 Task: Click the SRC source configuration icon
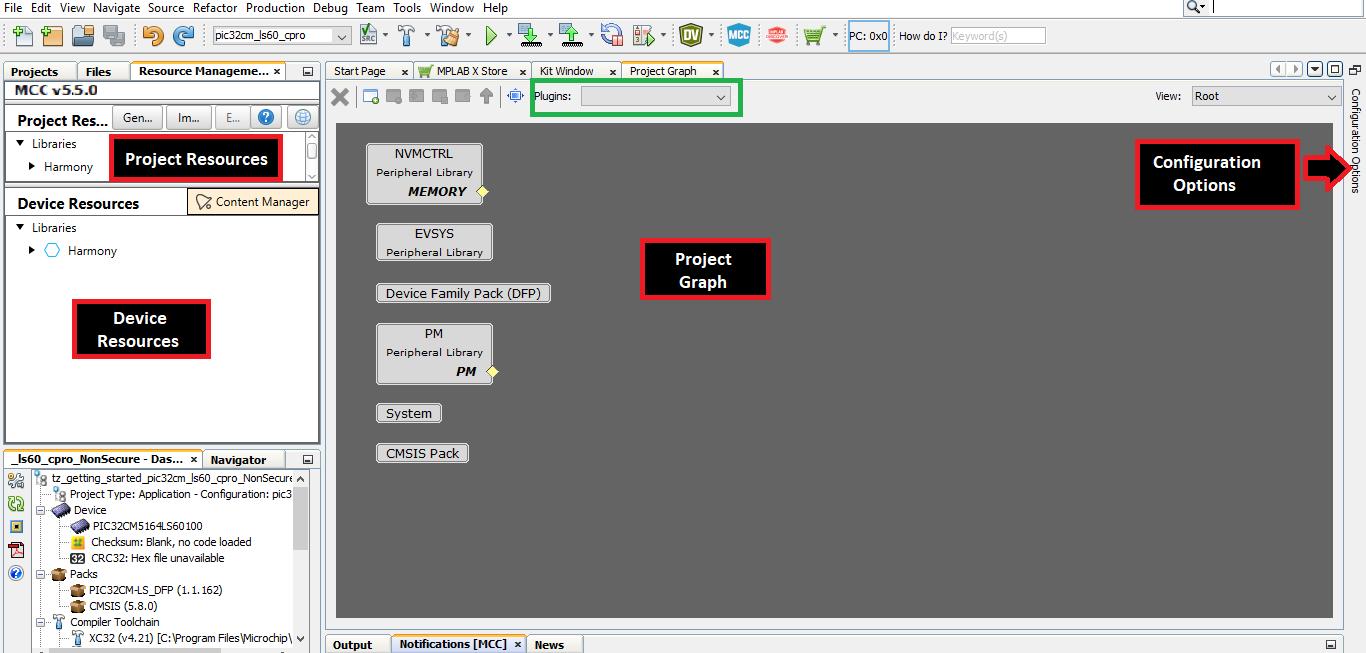(368, 36)
